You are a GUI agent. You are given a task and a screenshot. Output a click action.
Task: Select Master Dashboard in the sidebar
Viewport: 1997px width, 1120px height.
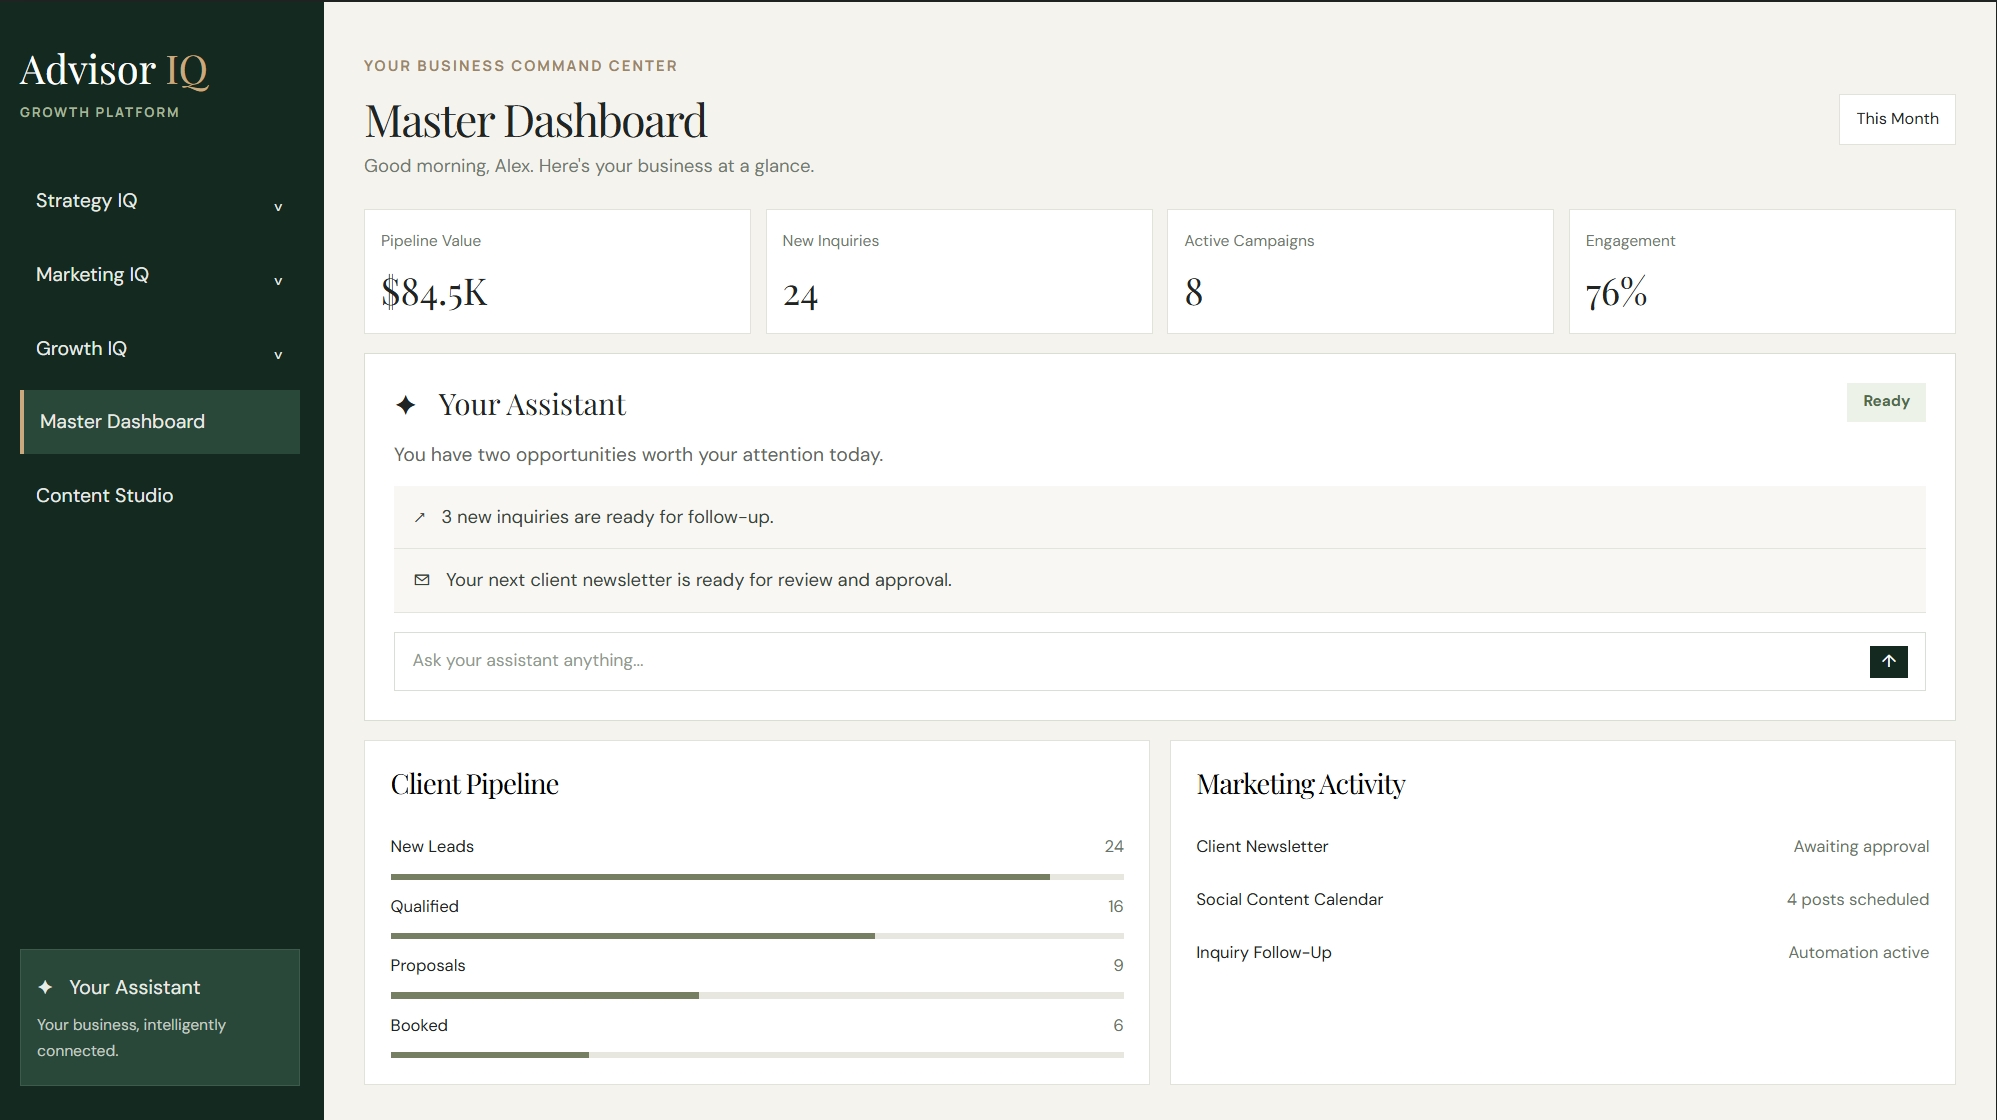coord(160,422)
